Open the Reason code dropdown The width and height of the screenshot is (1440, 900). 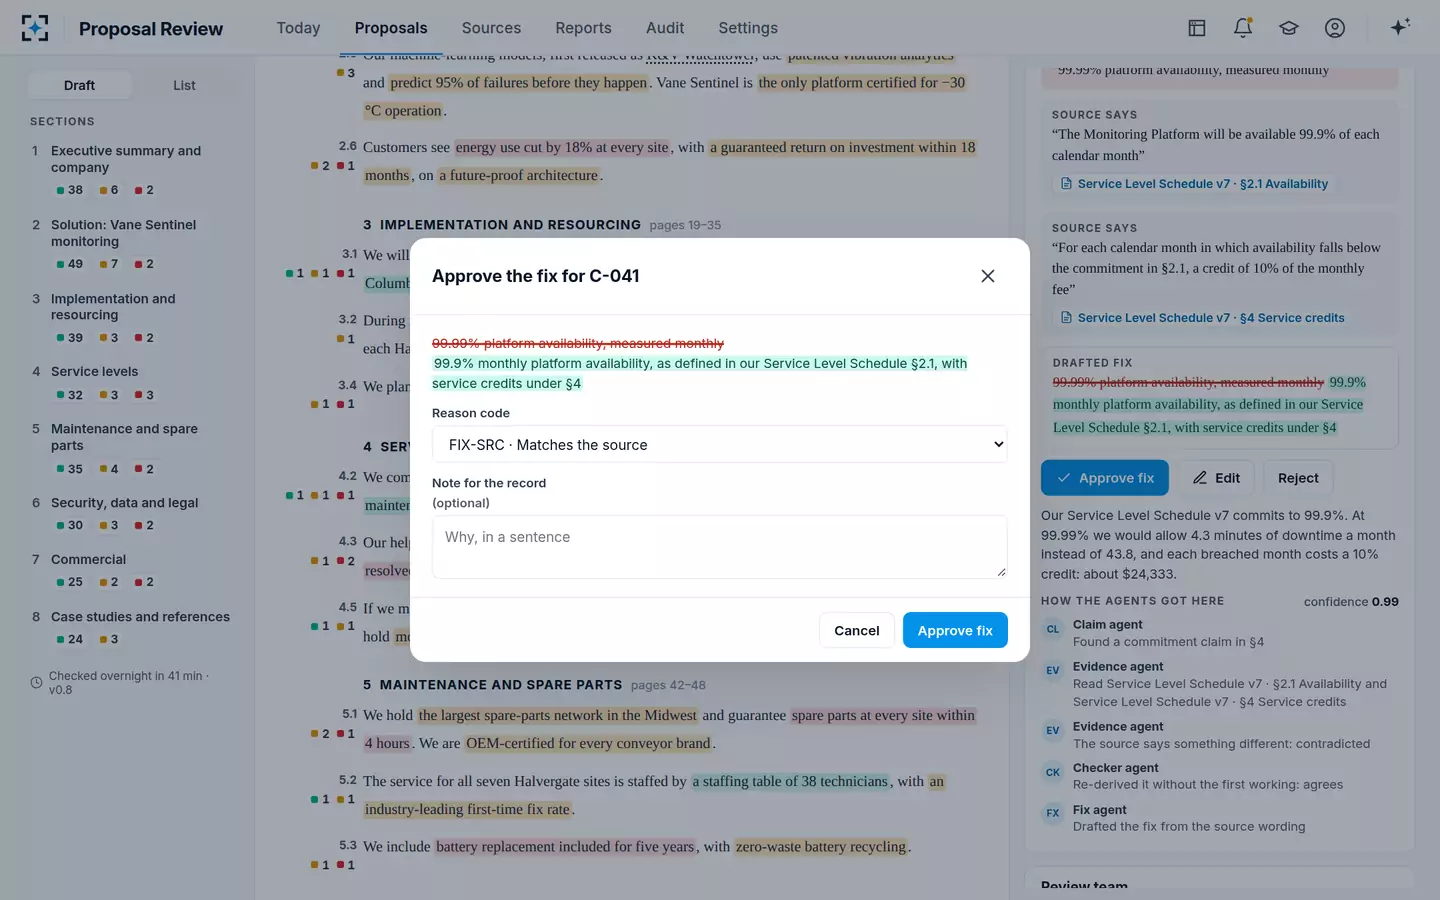(x=719, y=445)
